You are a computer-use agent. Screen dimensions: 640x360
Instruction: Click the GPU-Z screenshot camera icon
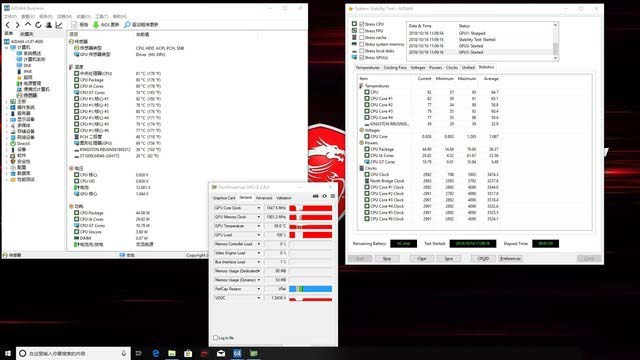pyautogui.click(x=316, y=196)
